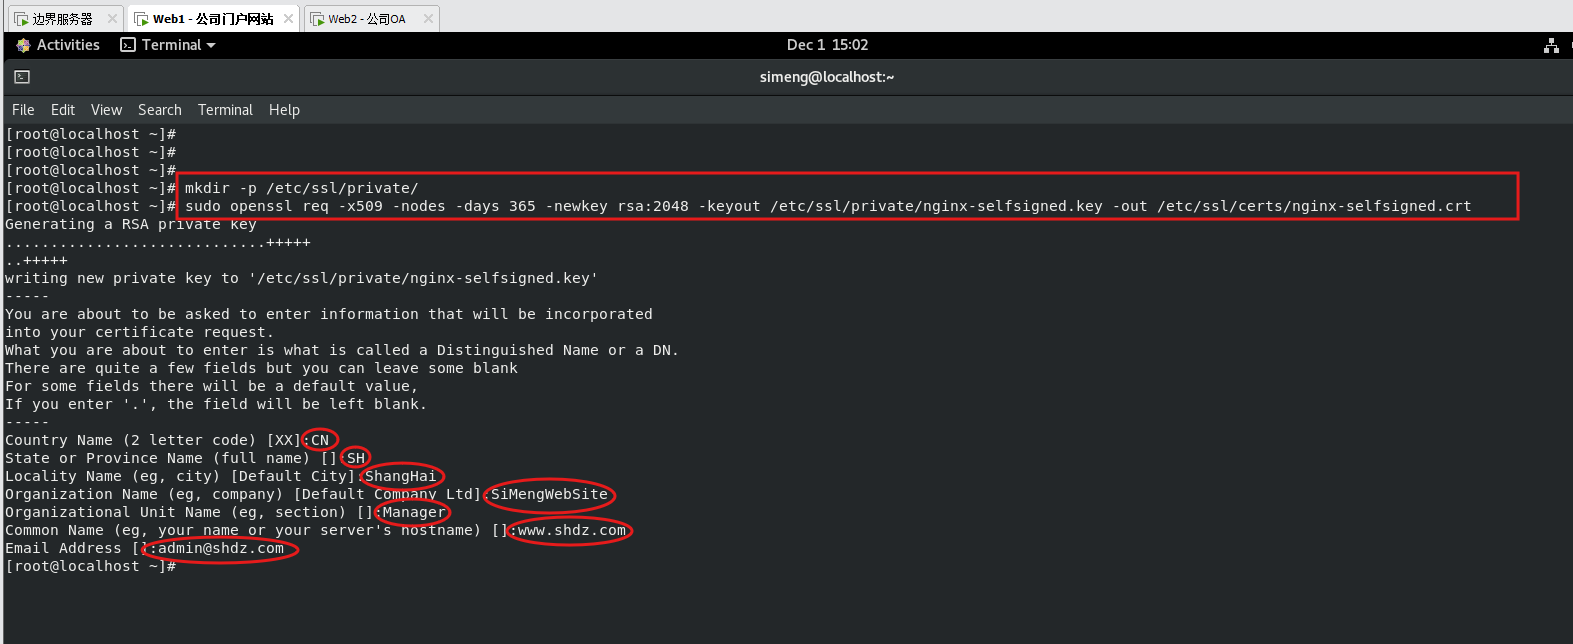Click the simeng@localhost window title
This screenshot has height=644, width=1573.
(827, 77)
